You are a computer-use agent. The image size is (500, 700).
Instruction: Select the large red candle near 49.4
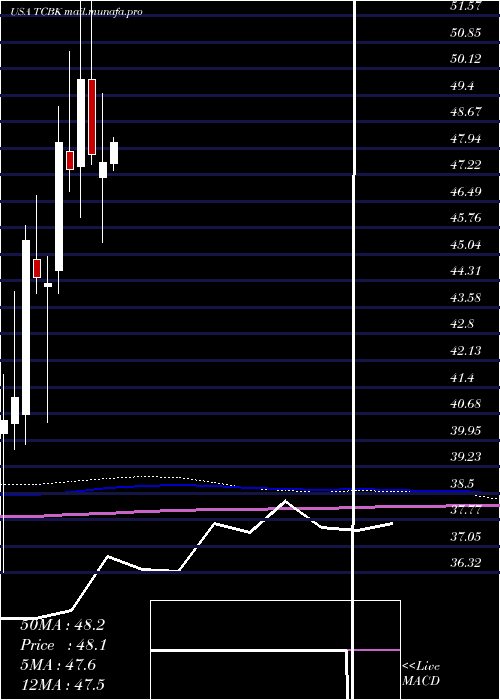[92, 117]
